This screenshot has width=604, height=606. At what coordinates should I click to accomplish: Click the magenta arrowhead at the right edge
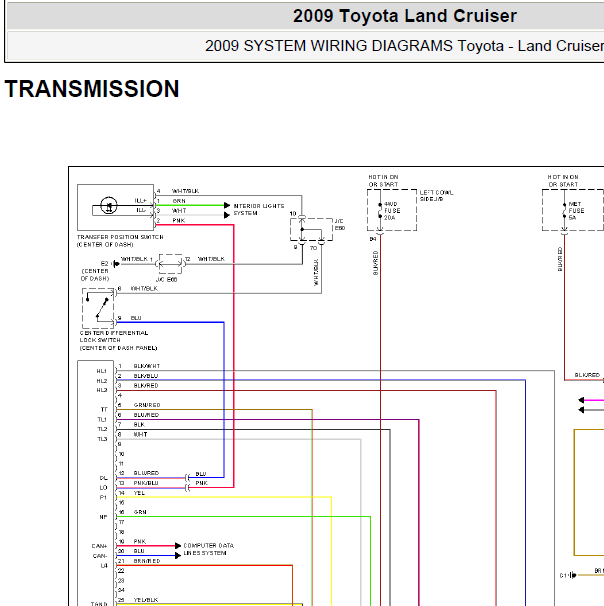(581, 400)
